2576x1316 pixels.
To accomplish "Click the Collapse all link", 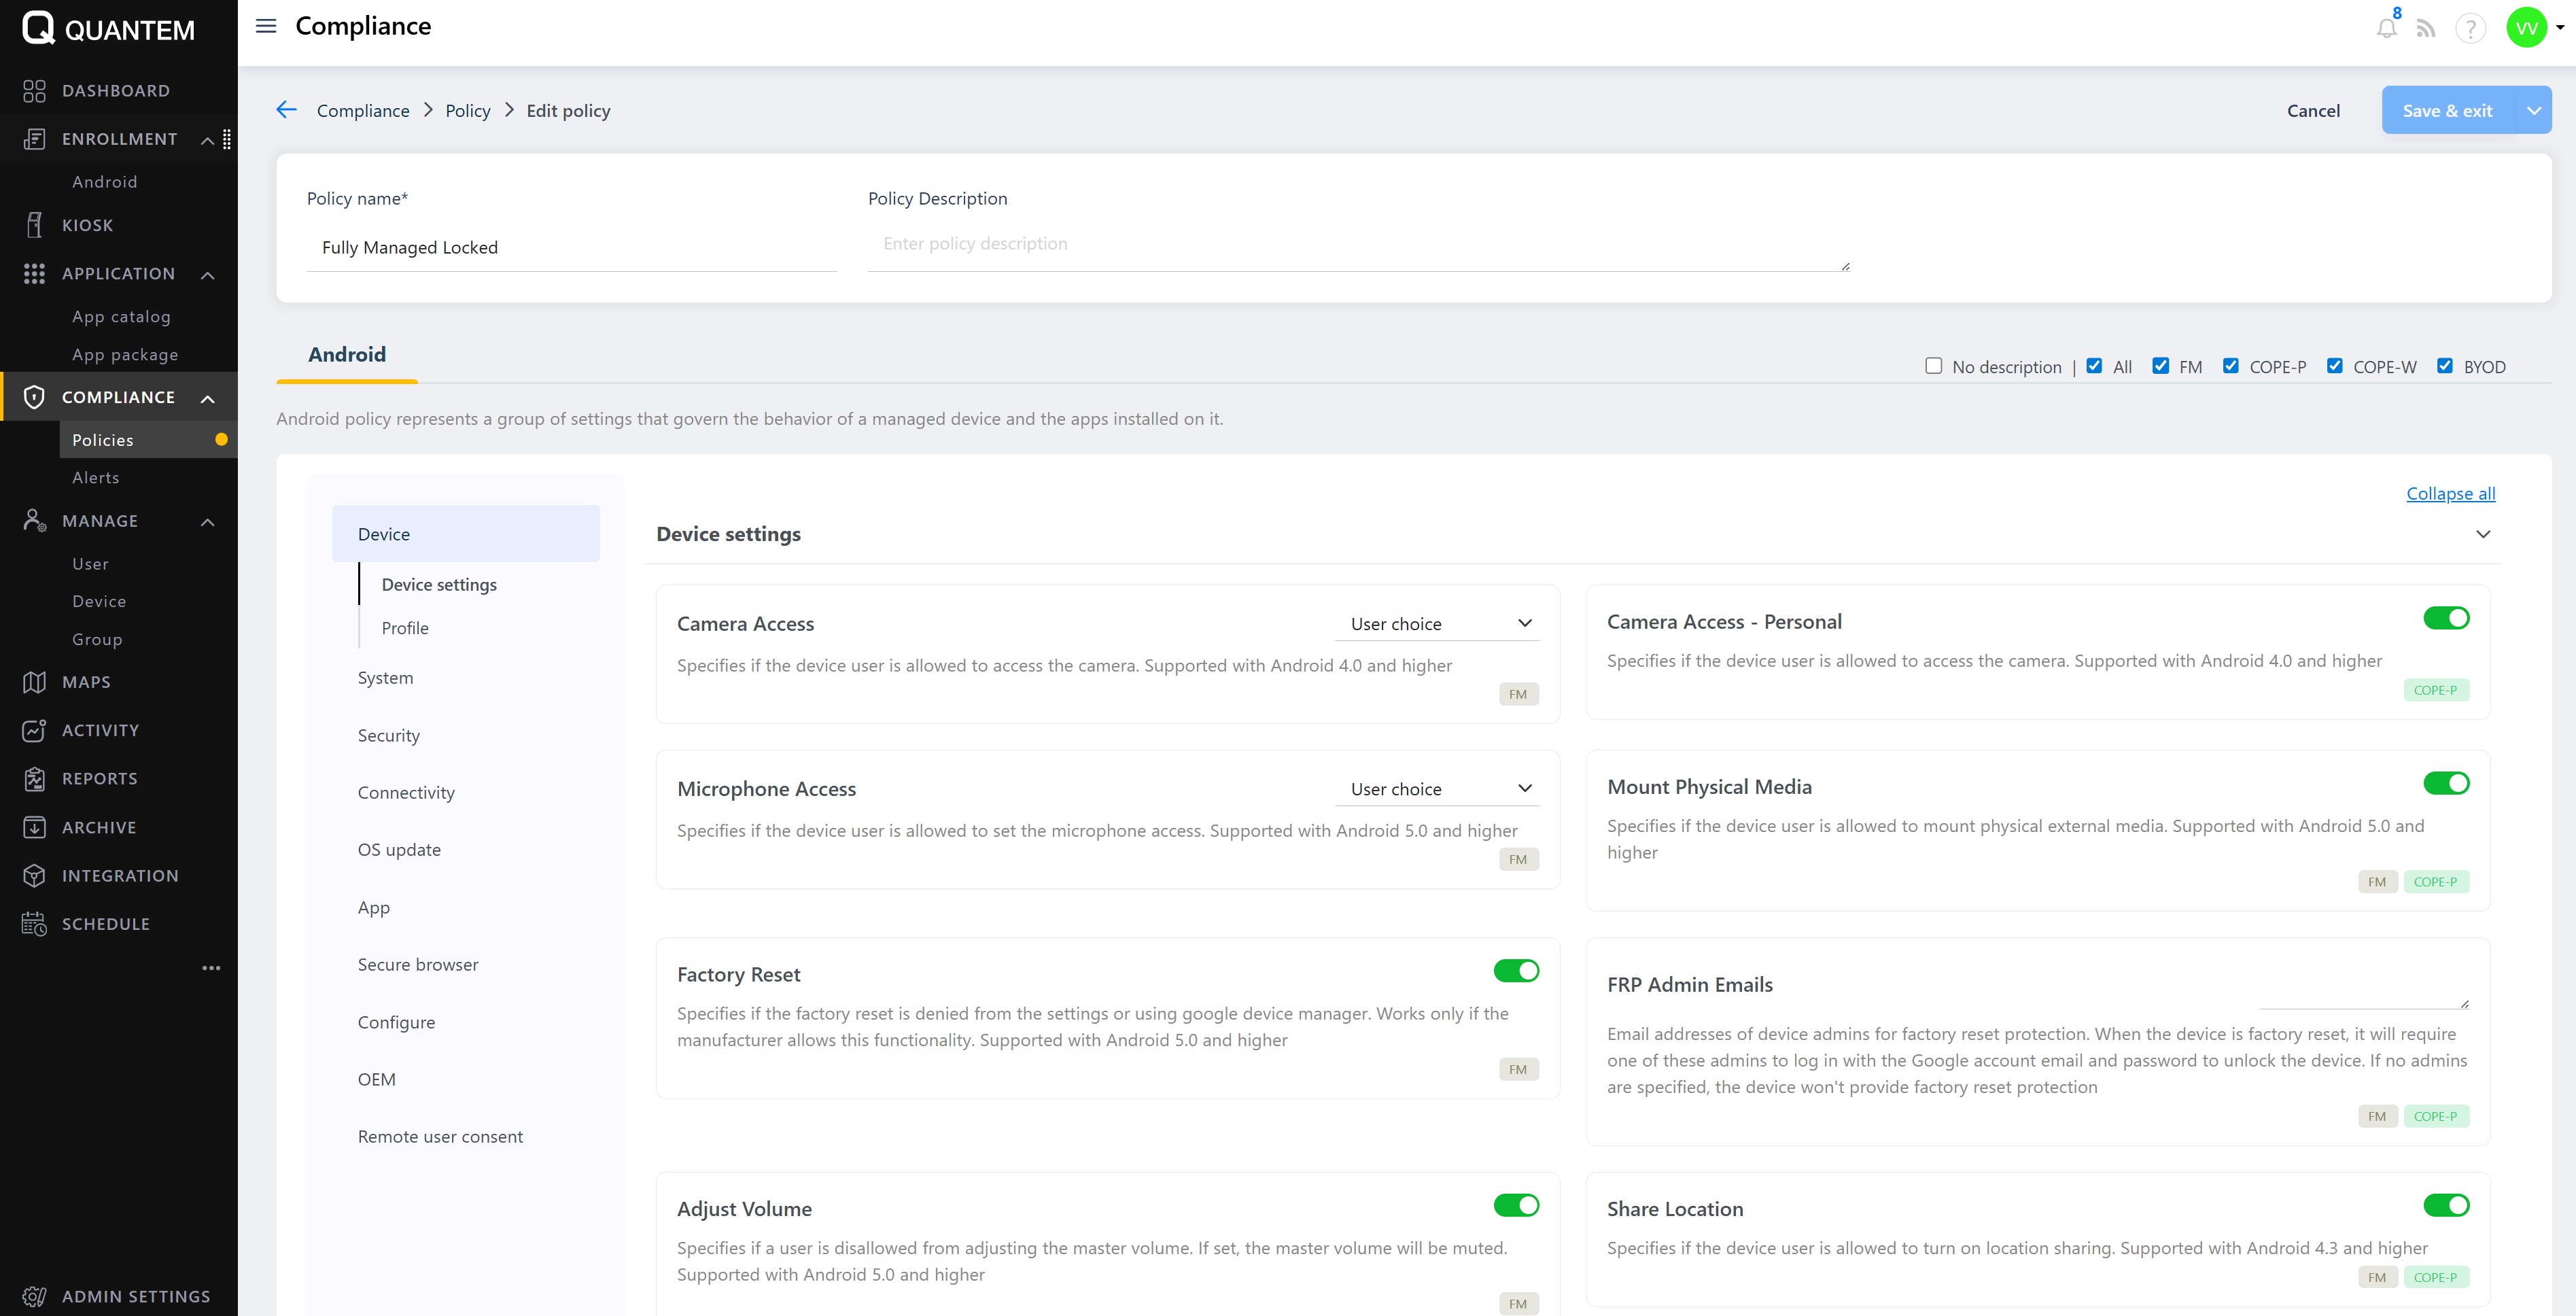I will [x=2450, y=493].
